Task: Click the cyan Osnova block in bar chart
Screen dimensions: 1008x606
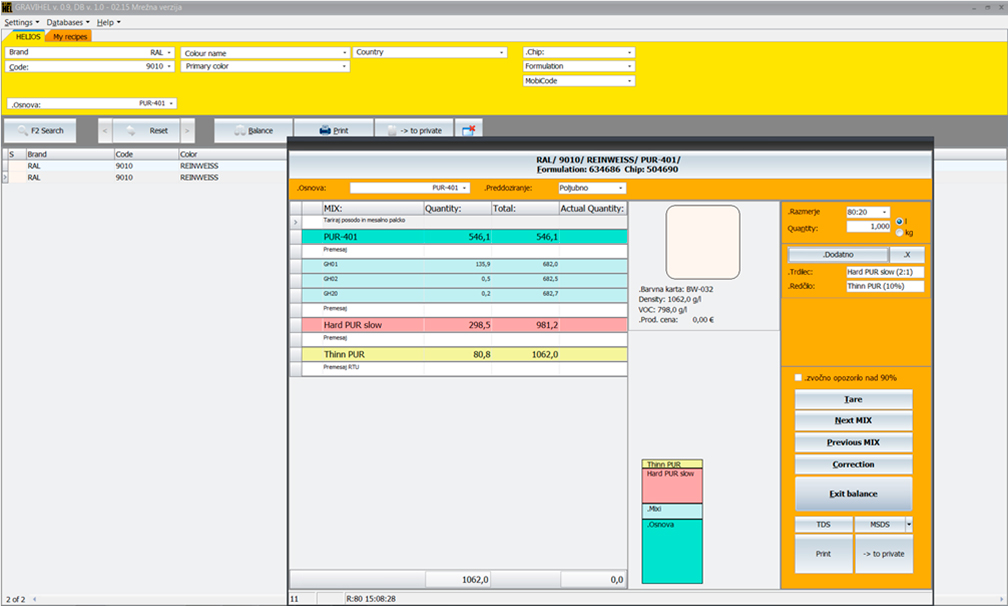Action: tap(672, 551)
